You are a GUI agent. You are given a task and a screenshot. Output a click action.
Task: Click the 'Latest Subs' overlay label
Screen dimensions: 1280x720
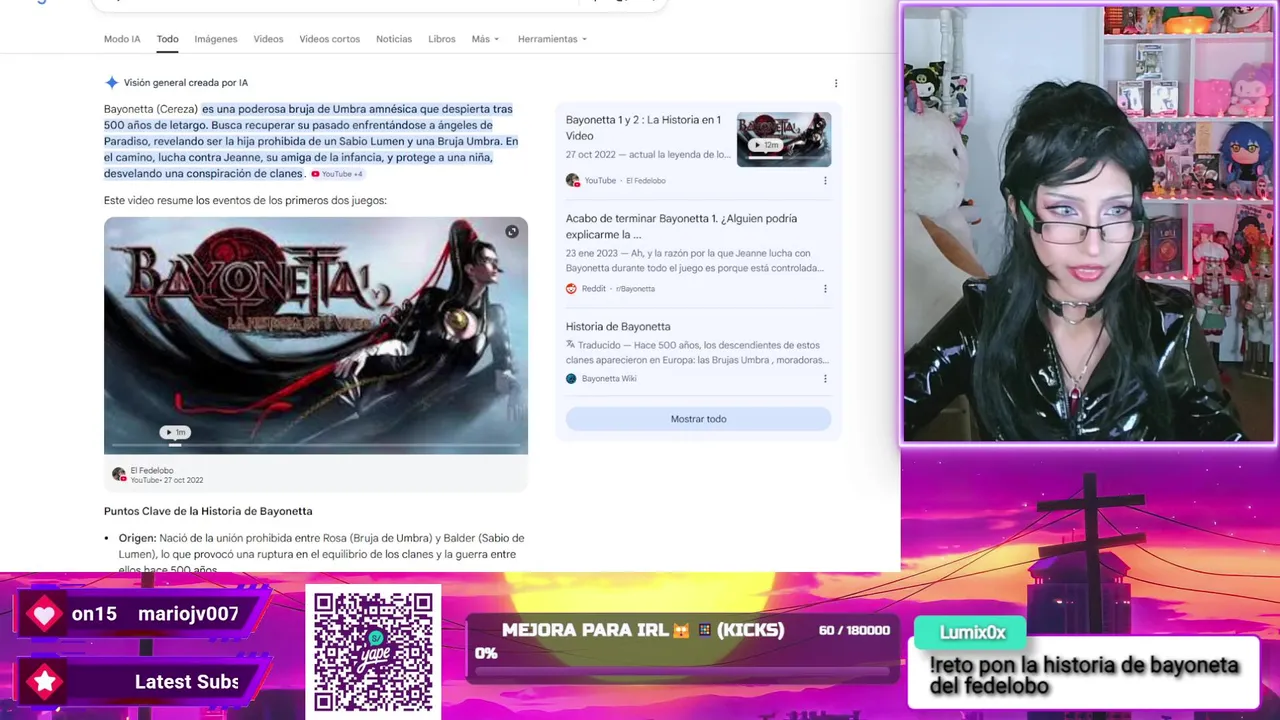pos(186,682)
